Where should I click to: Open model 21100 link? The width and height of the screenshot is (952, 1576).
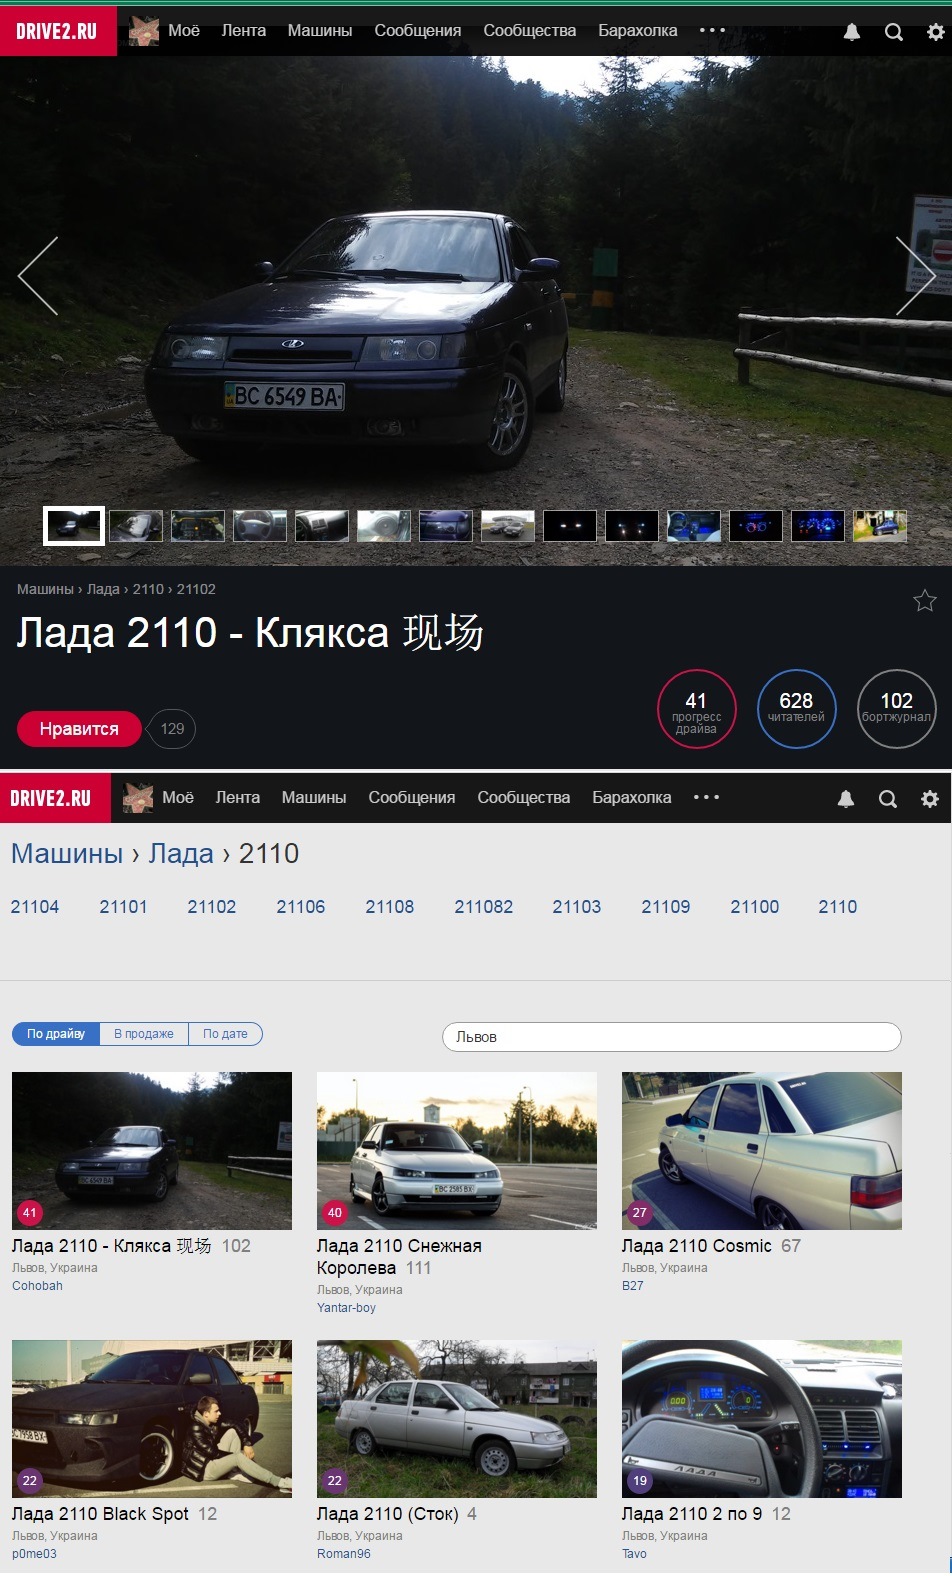[x=755, y=907]
